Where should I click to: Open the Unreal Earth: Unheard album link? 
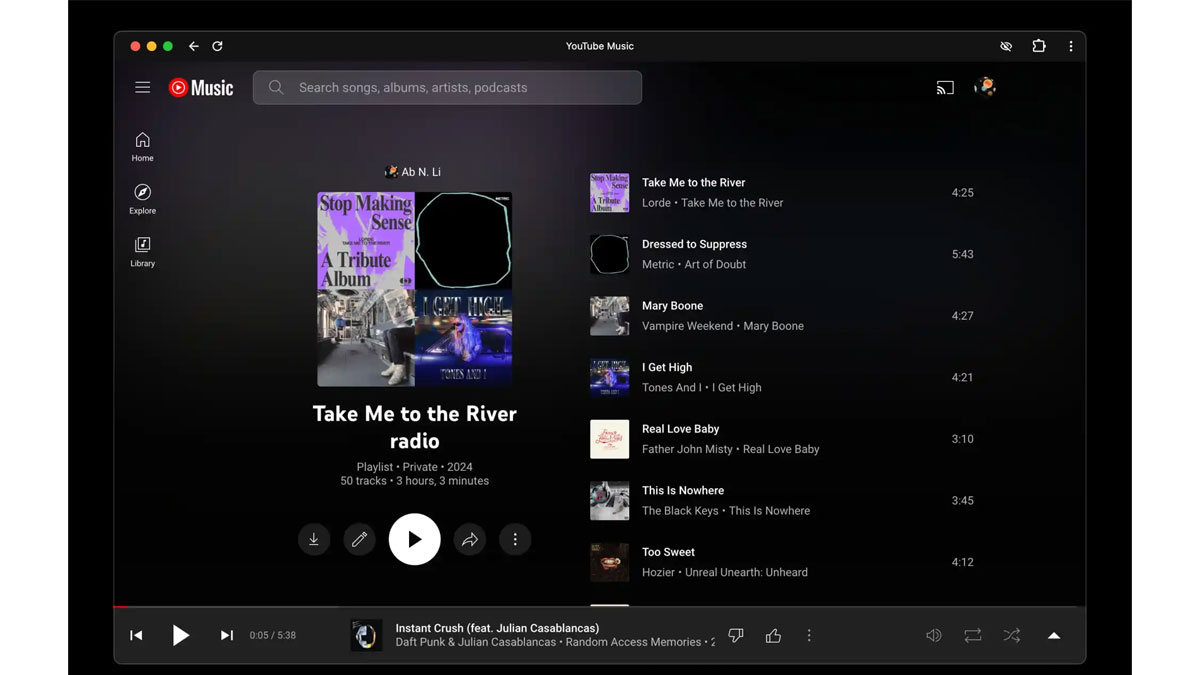pos(746,573)
